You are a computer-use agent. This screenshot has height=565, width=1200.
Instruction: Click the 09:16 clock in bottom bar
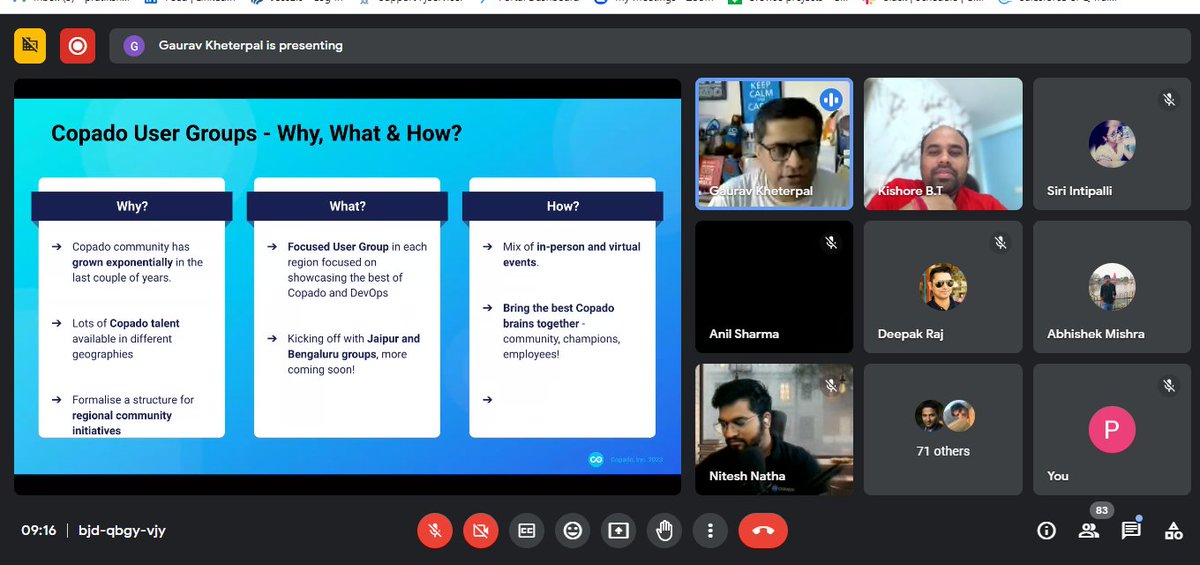(38, 531)
